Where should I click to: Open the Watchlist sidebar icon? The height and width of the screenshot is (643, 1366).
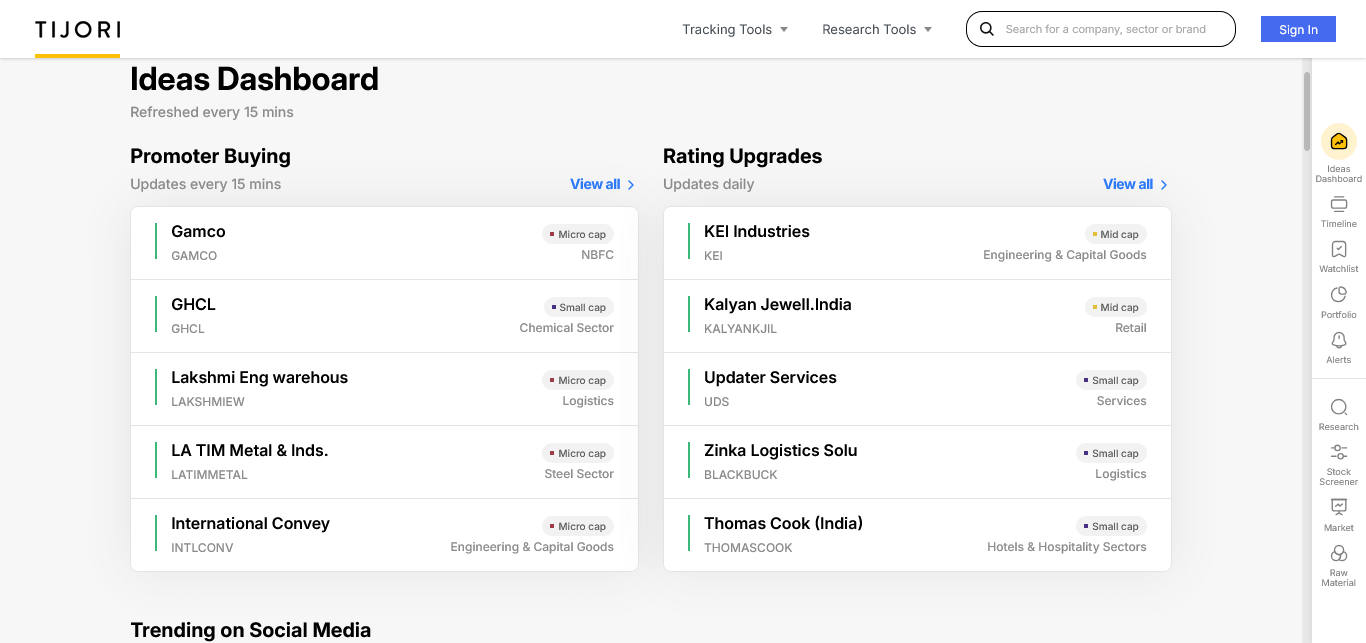point(1338,249)
